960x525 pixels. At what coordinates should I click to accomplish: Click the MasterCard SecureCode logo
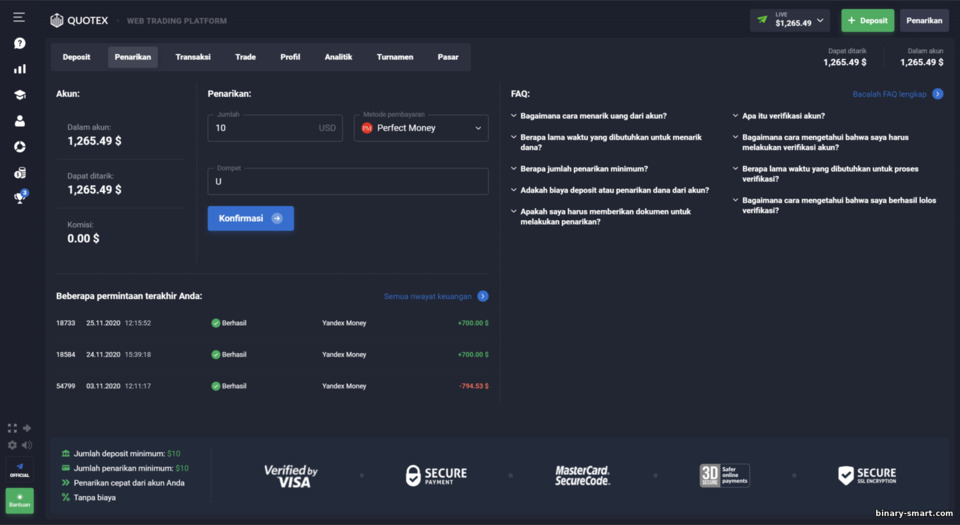(x=582, y=475)
